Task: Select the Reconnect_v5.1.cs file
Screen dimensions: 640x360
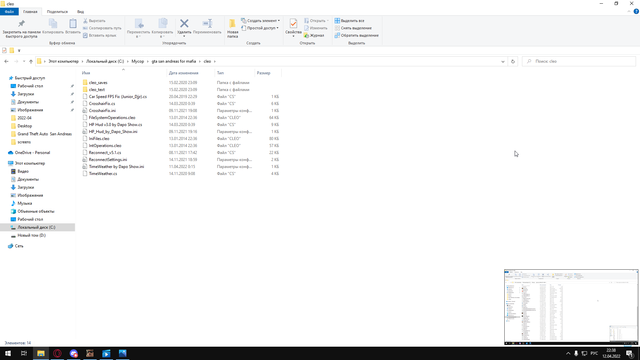Action: (105, 152)
